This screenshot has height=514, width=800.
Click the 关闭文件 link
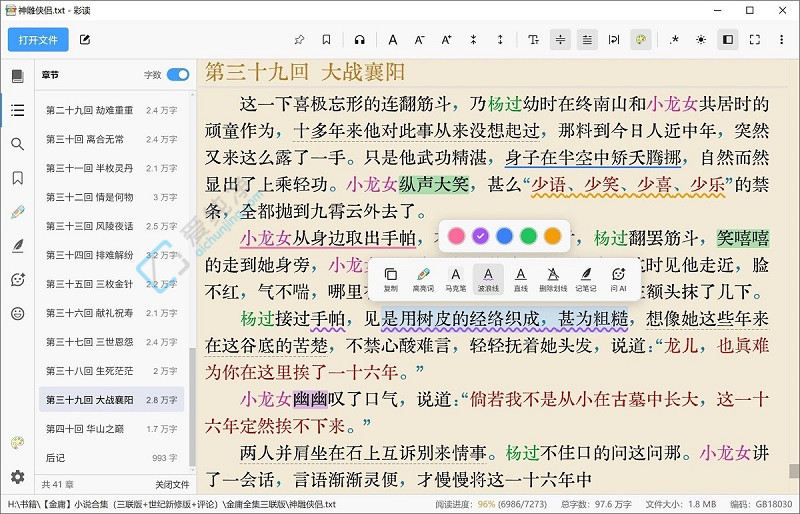click(172, 484)
